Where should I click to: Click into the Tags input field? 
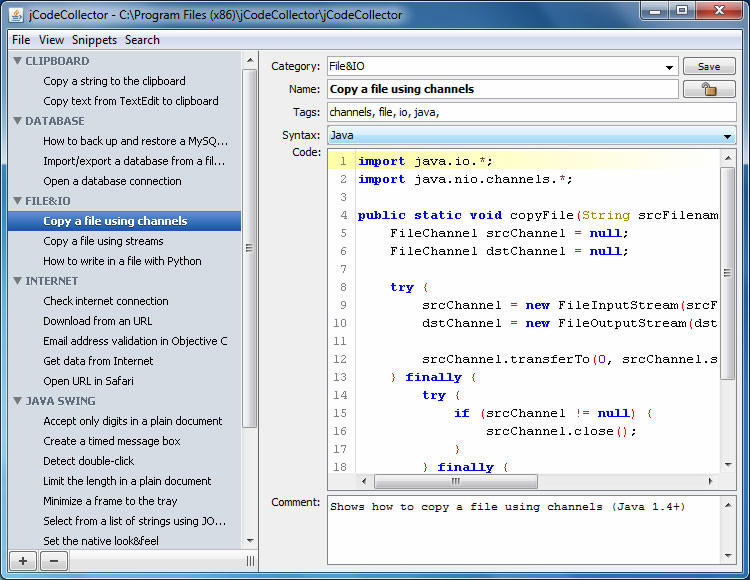tap(531, 112)
